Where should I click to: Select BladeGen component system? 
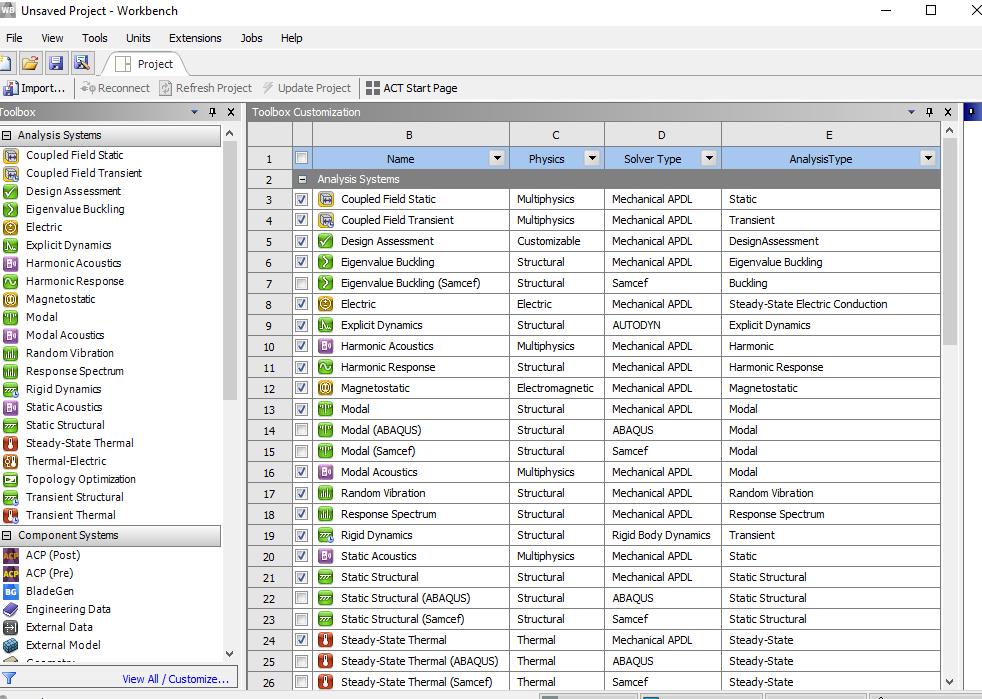49,591
